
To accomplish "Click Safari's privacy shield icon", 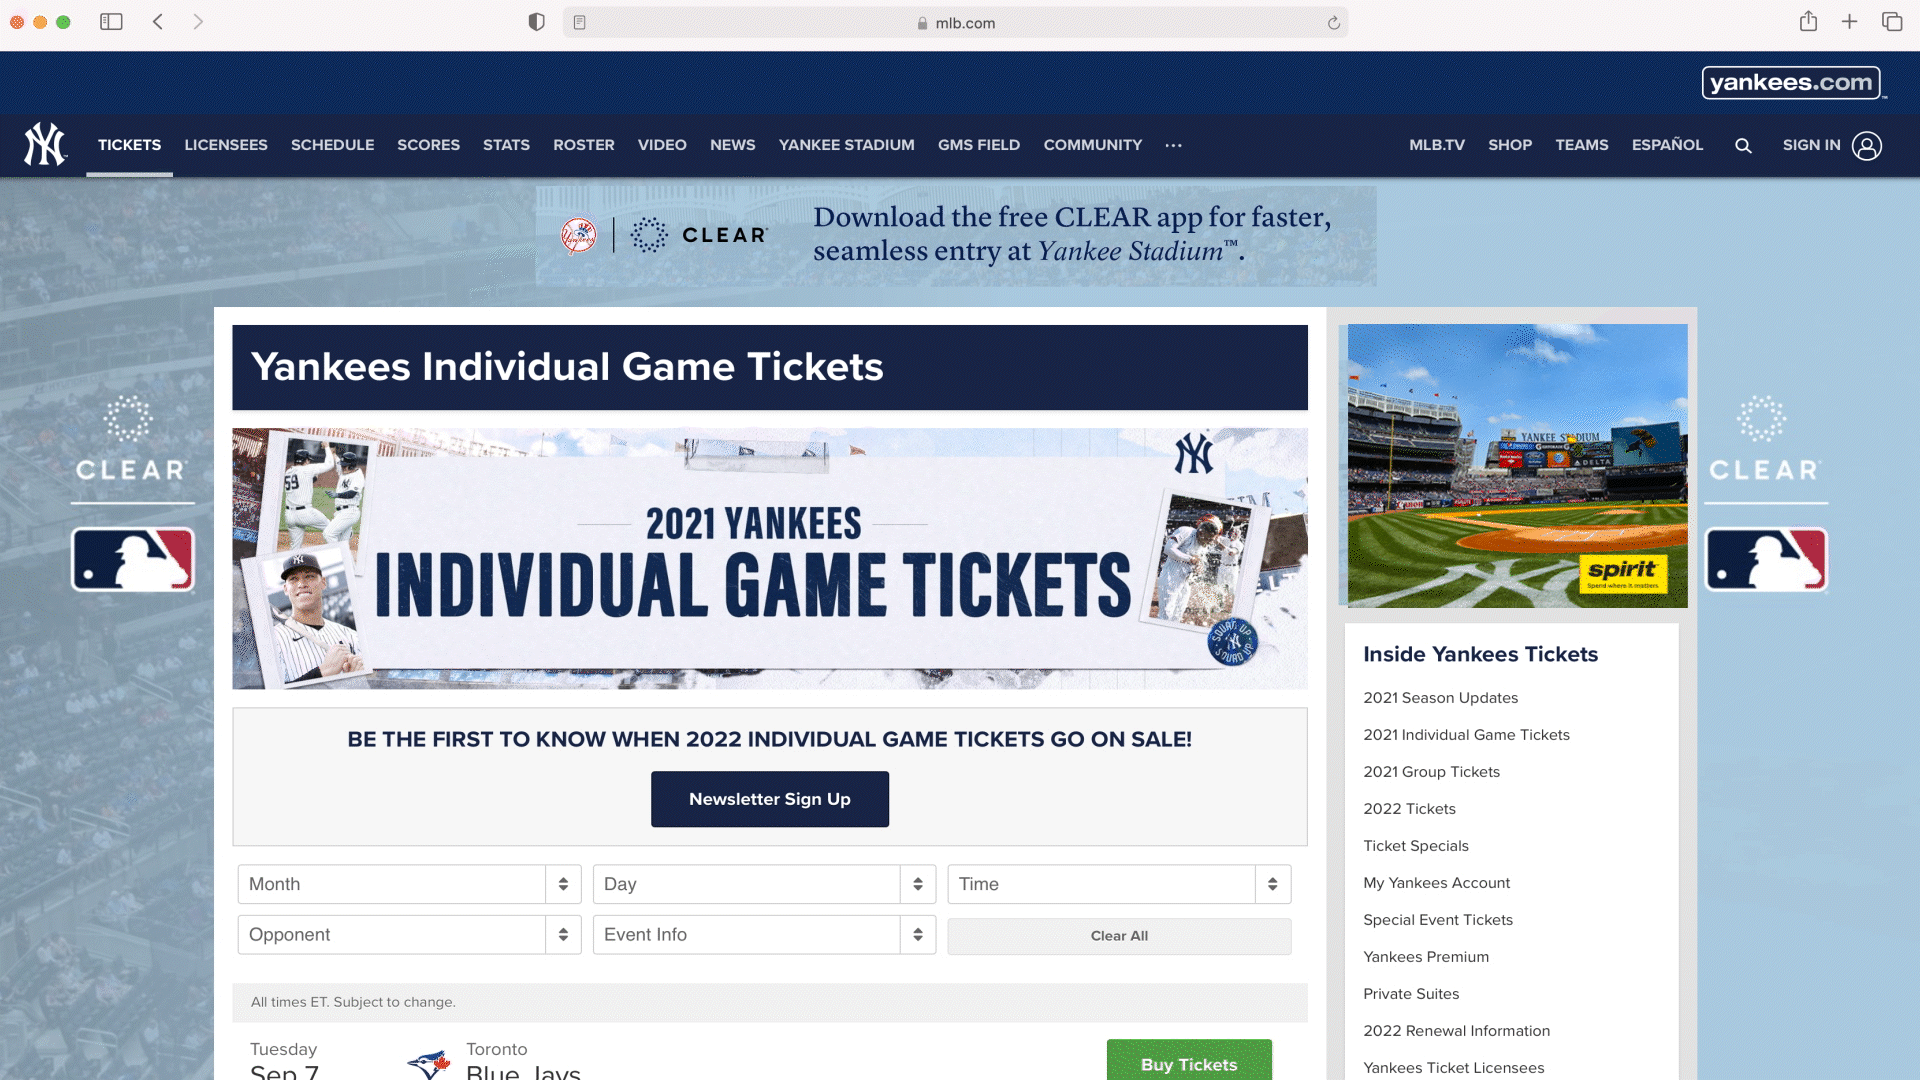I will click(537, 22).
